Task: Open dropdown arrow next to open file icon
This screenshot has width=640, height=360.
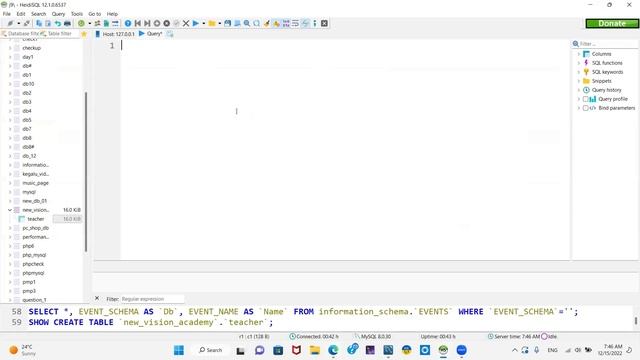Action: 220,23
